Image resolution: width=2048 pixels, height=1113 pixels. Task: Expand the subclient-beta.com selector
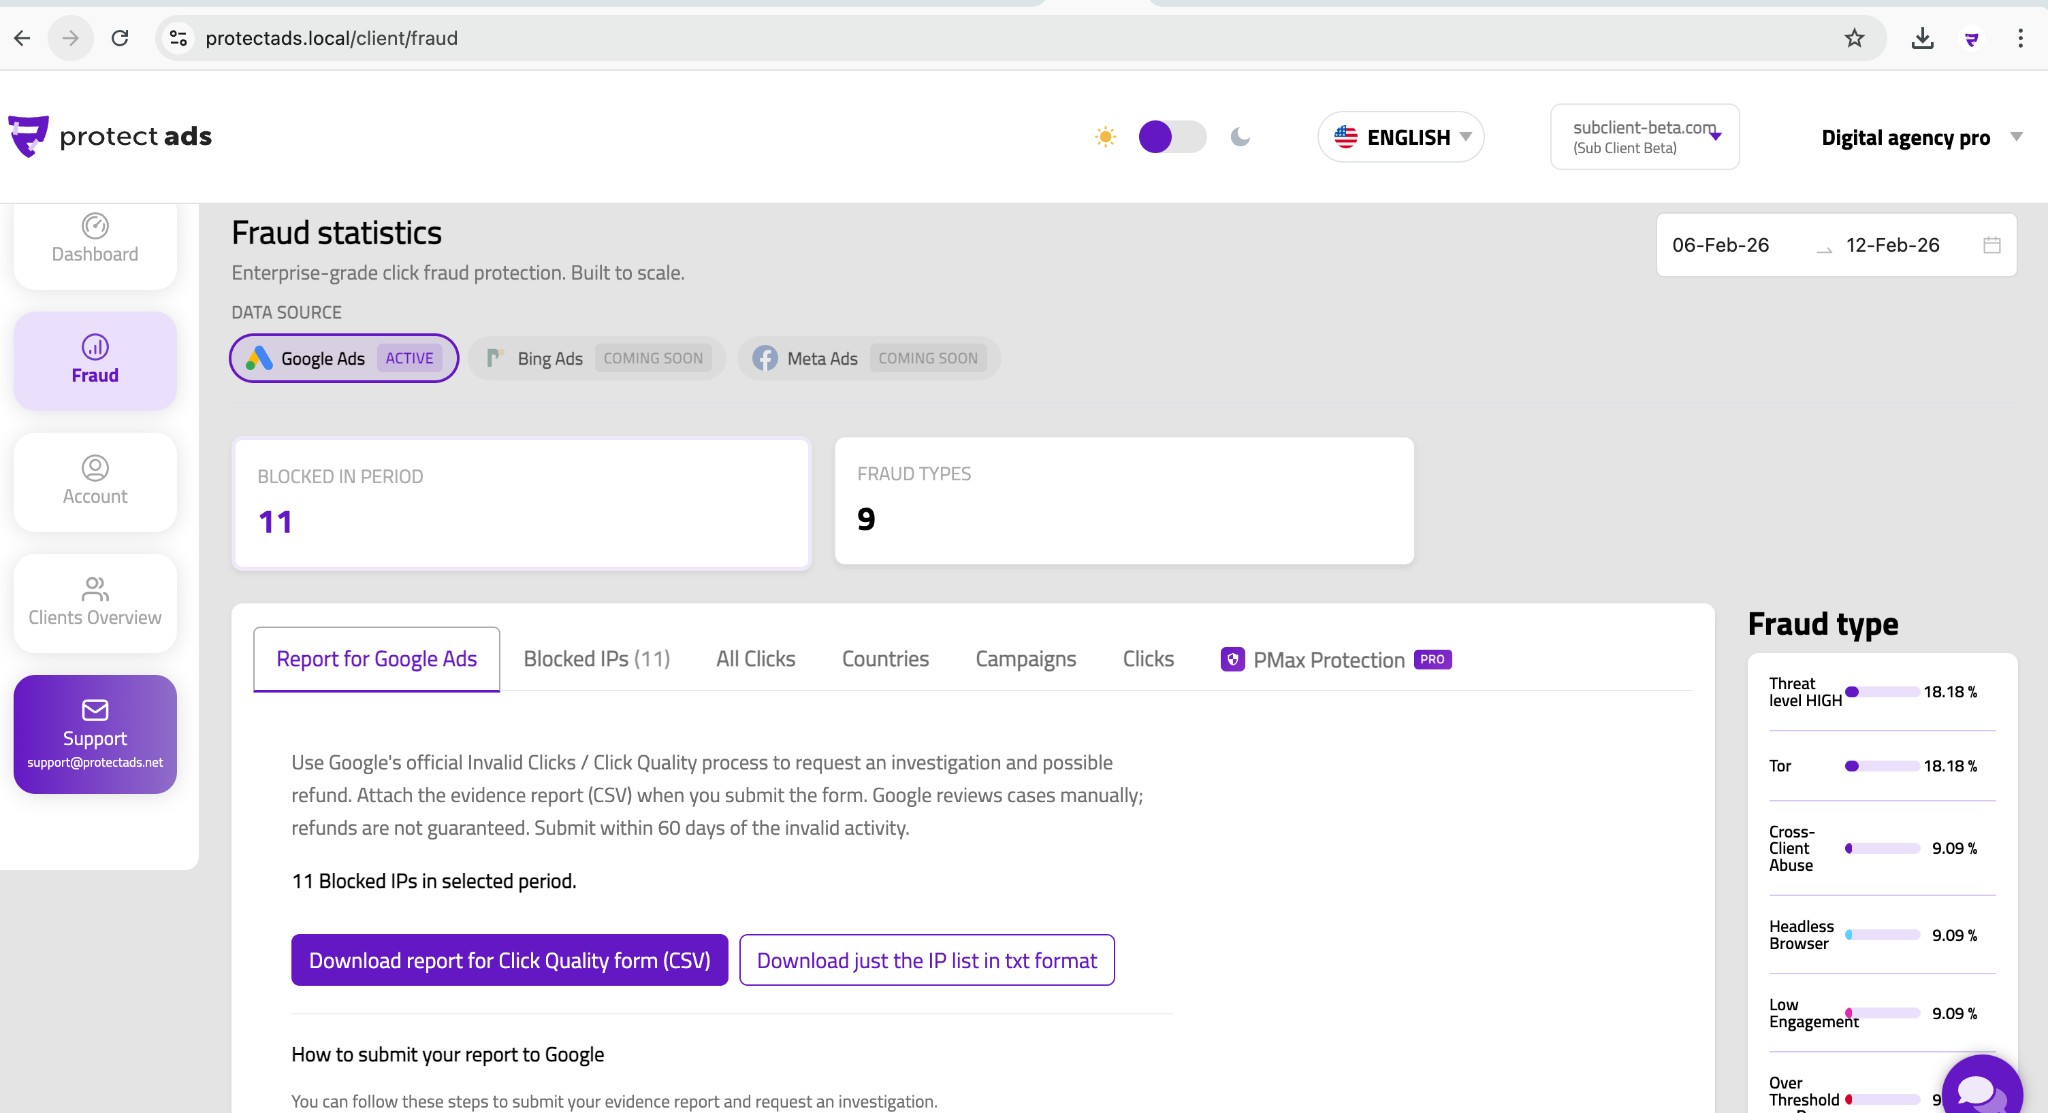click(1643, 137)
